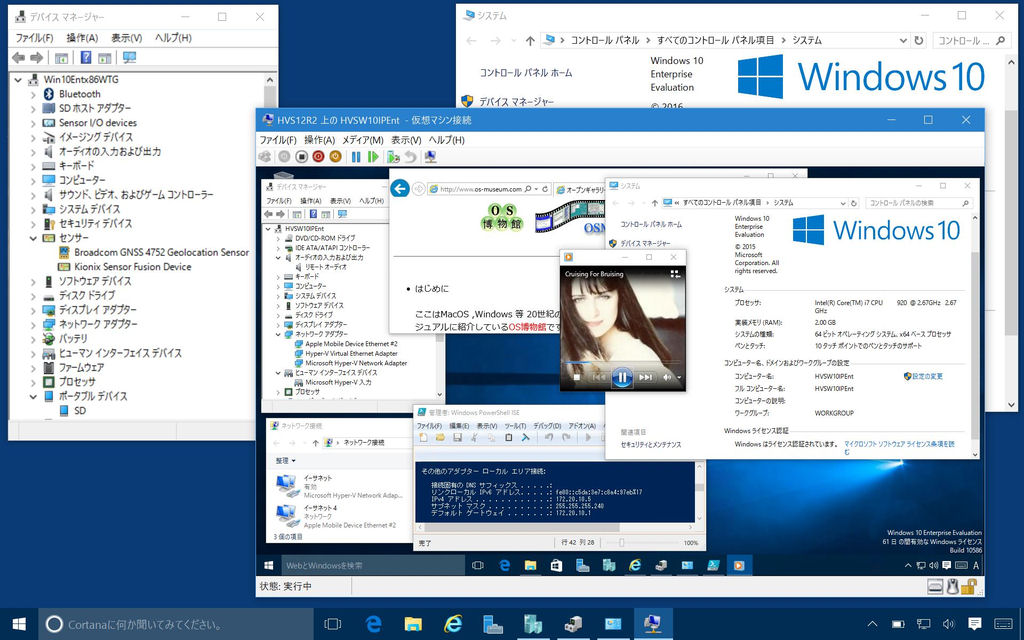Click the Turn Off (stop) button in VM toolbar
This screenshot has height=640, width=1024.
coord(301,157)
